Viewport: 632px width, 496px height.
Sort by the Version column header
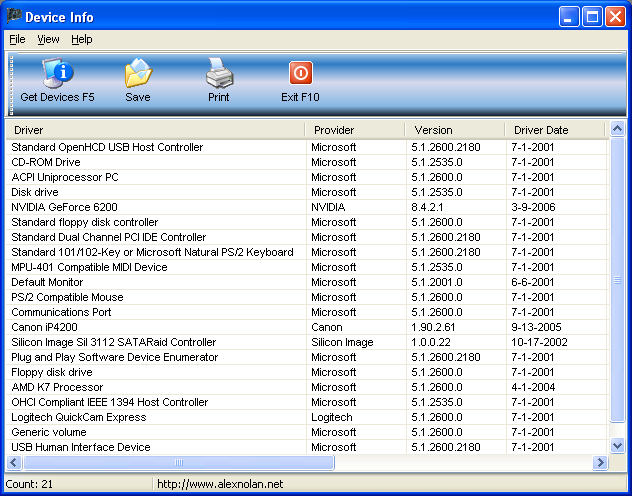(x=455, y=130)
